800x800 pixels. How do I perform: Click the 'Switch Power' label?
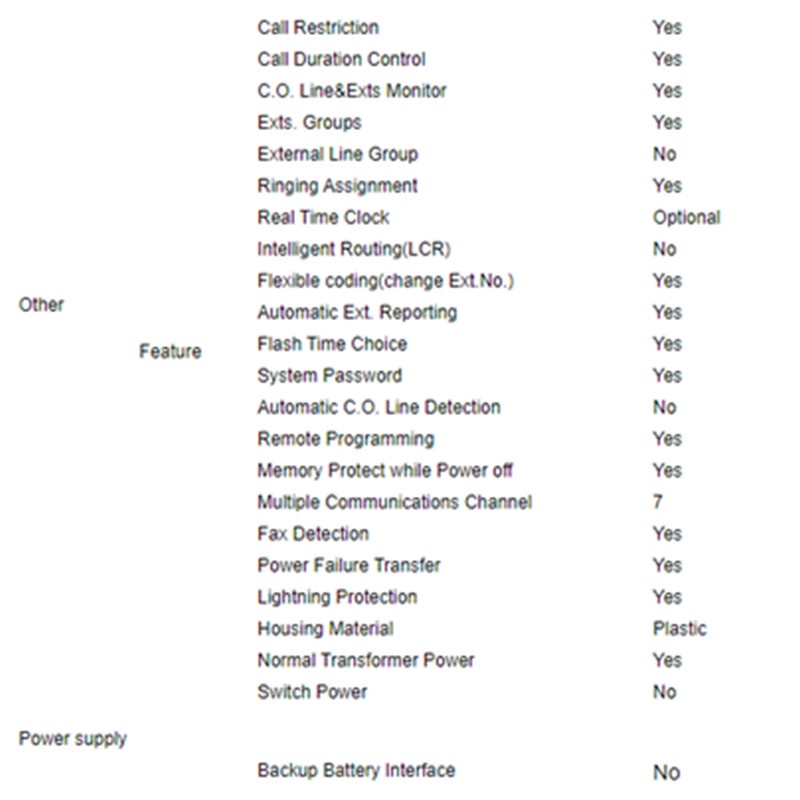click(x=312, y=692)
